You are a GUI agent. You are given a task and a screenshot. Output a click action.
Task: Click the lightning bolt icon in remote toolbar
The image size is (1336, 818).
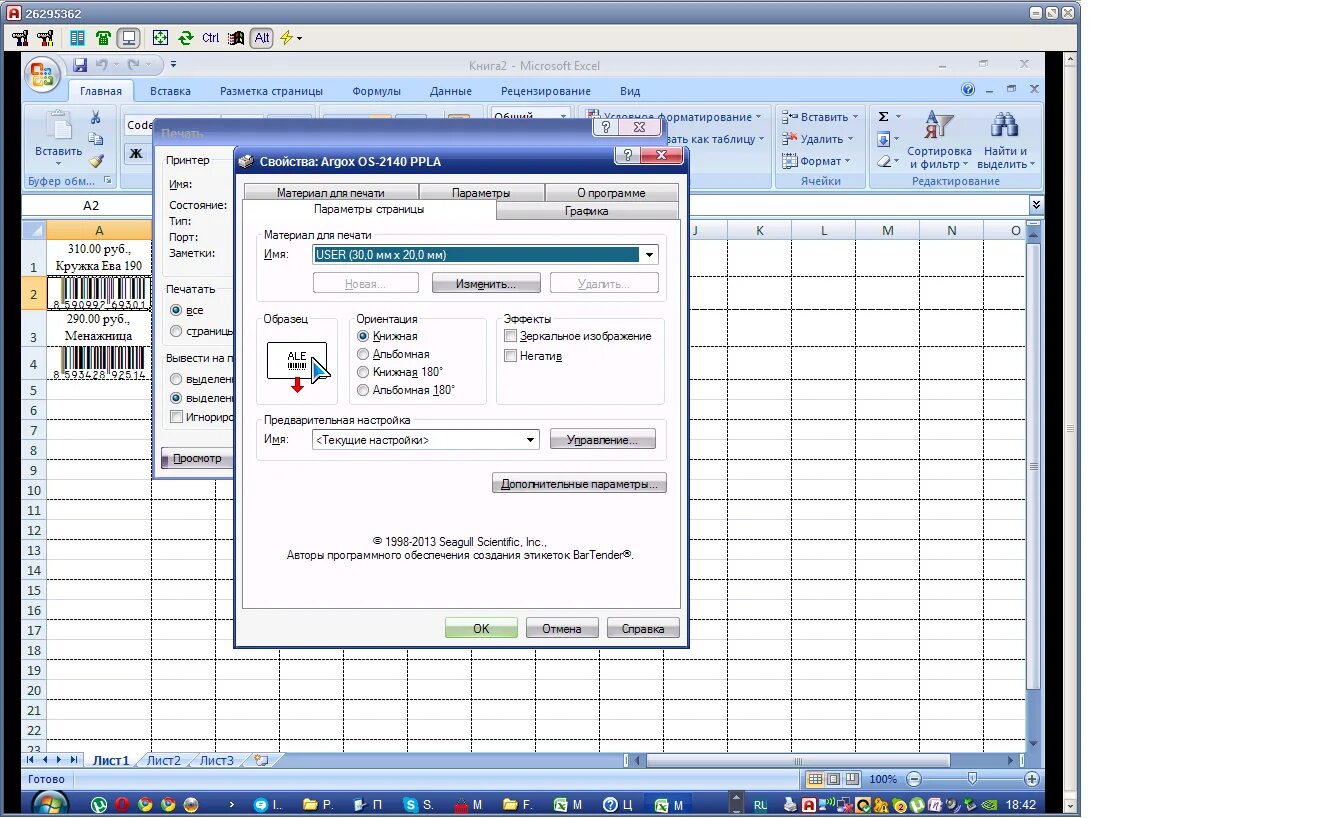pyautogui.click(x=287, y=38)
